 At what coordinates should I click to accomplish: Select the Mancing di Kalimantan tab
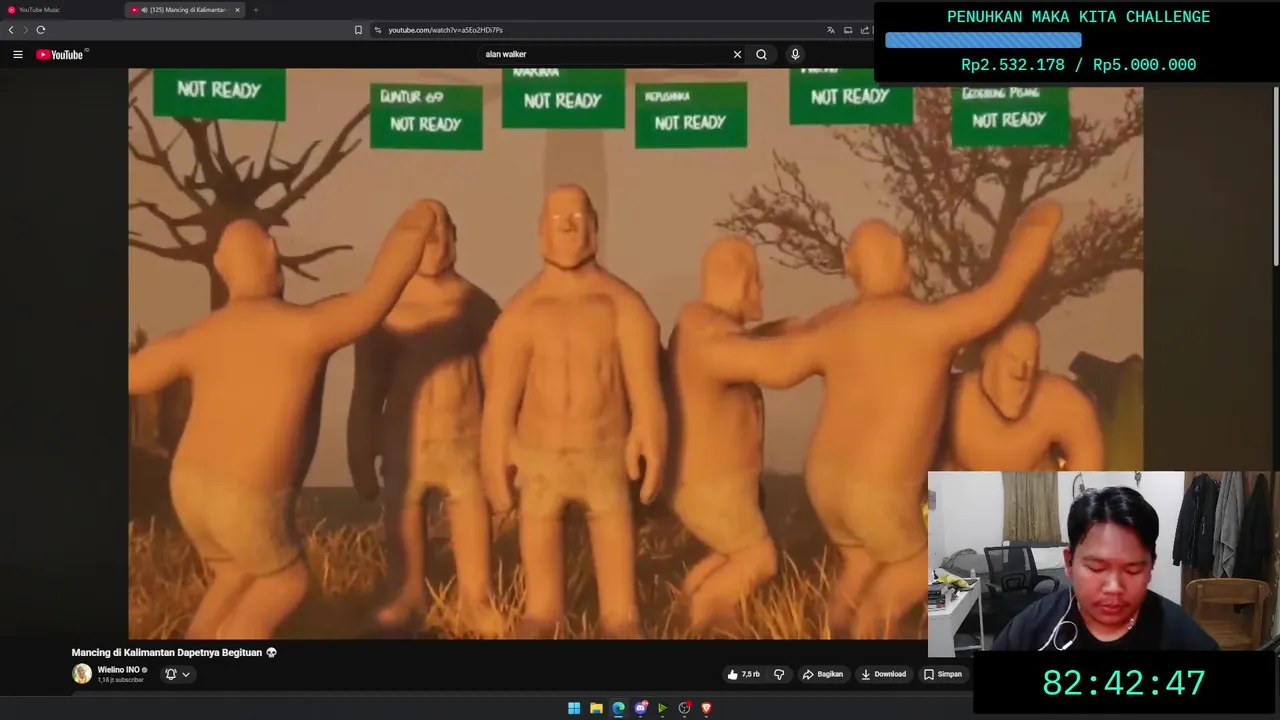click(x=185, y=10)
